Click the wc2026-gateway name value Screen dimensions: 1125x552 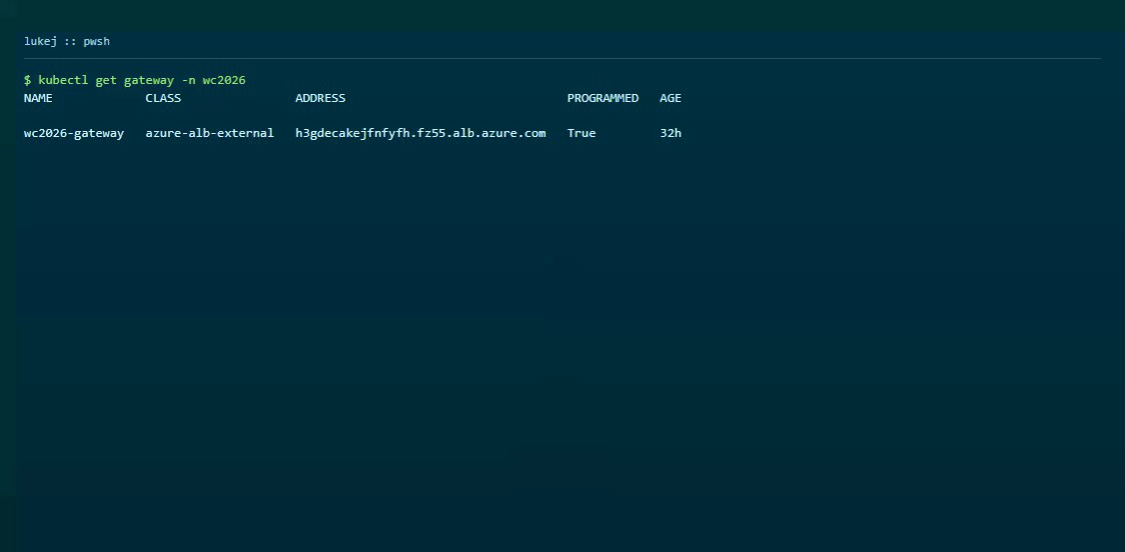click(x=74, y=134)
